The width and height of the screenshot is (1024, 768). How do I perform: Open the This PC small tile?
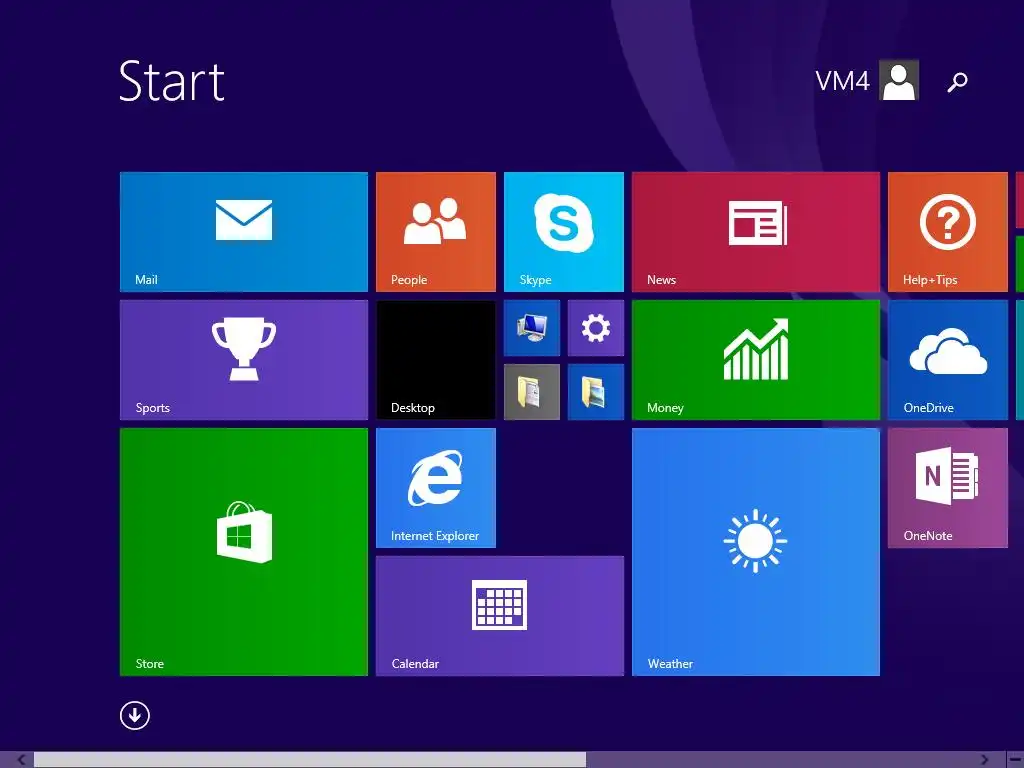point(532,328)
